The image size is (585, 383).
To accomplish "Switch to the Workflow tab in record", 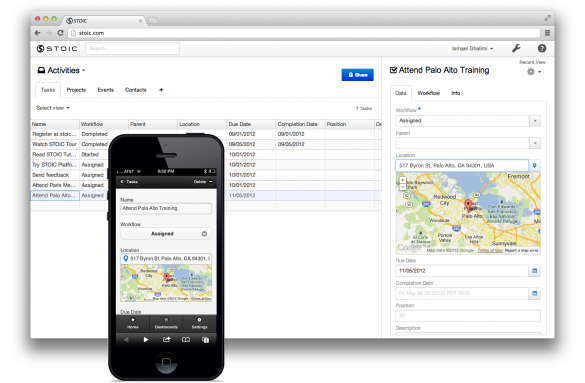I will pyautogui.click(x=428, y=93).
